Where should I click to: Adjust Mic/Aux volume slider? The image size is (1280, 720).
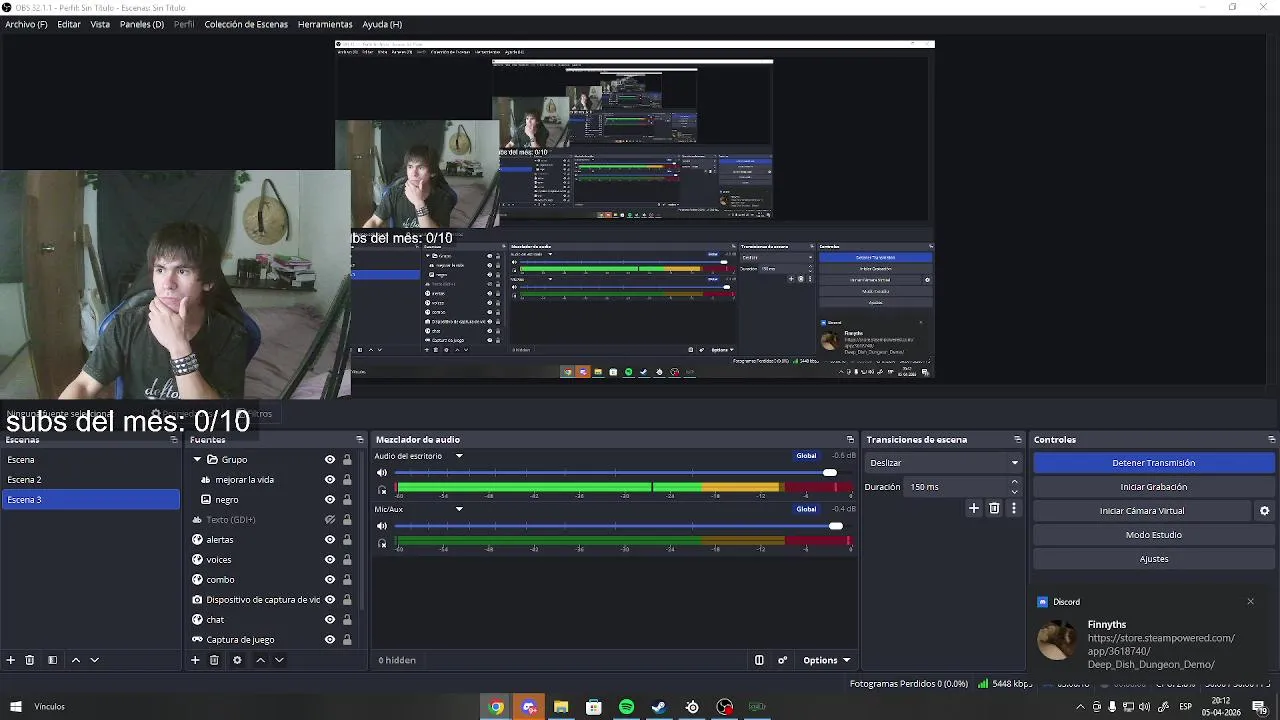click(x=836, y=526)
